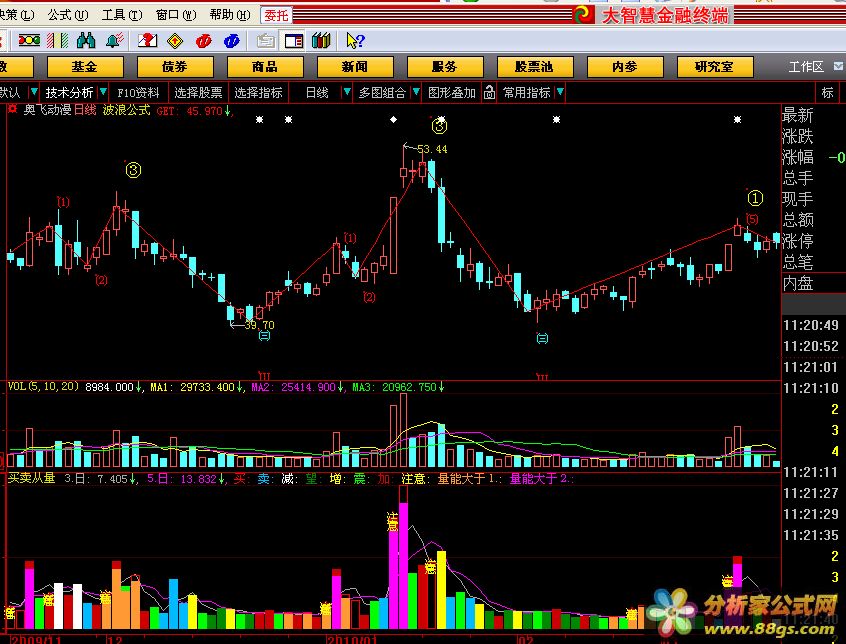Open the 帮助(H) menu
The image size is (846, 644).
click(230, 15)
